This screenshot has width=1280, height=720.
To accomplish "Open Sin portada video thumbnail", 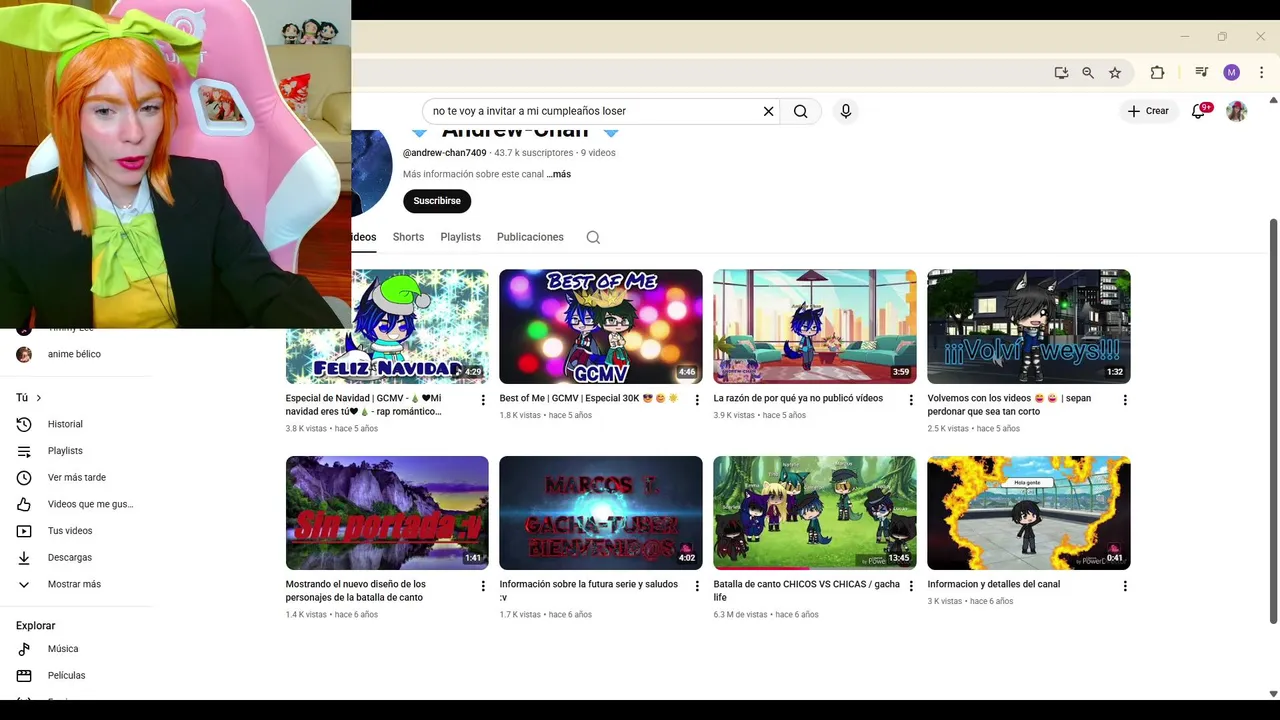I will coord(387,513).
